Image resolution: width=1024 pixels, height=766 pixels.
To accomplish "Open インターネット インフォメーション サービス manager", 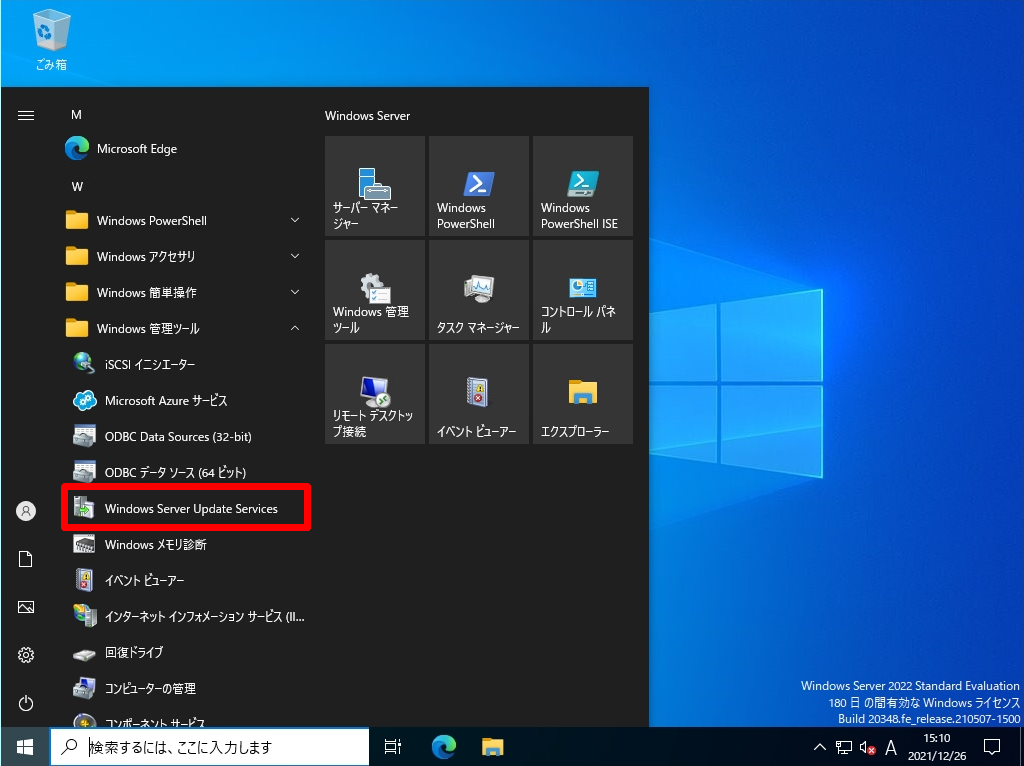I will point(185,616).
